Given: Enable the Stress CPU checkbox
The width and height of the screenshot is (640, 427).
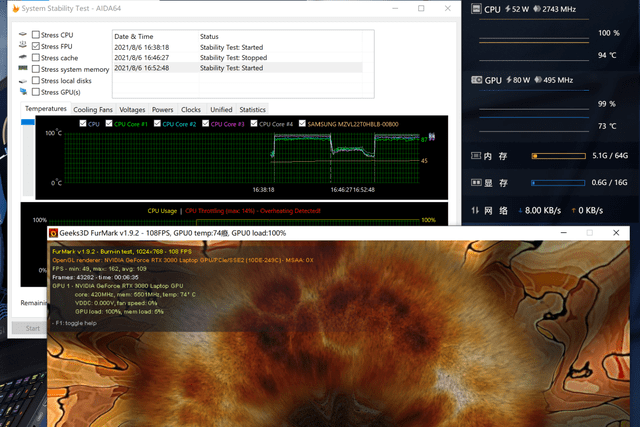Looking at the screenshot, I should pyautogui.click(x=36, y=35).
